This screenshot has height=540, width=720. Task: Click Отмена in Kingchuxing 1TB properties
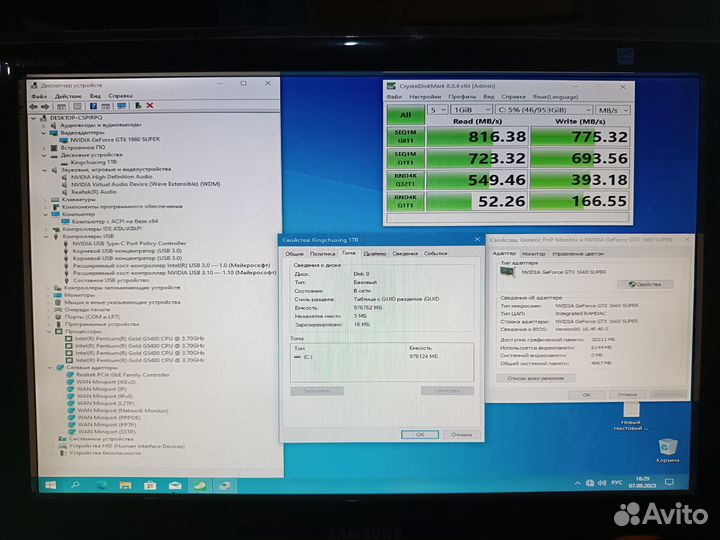pos(461,434)
